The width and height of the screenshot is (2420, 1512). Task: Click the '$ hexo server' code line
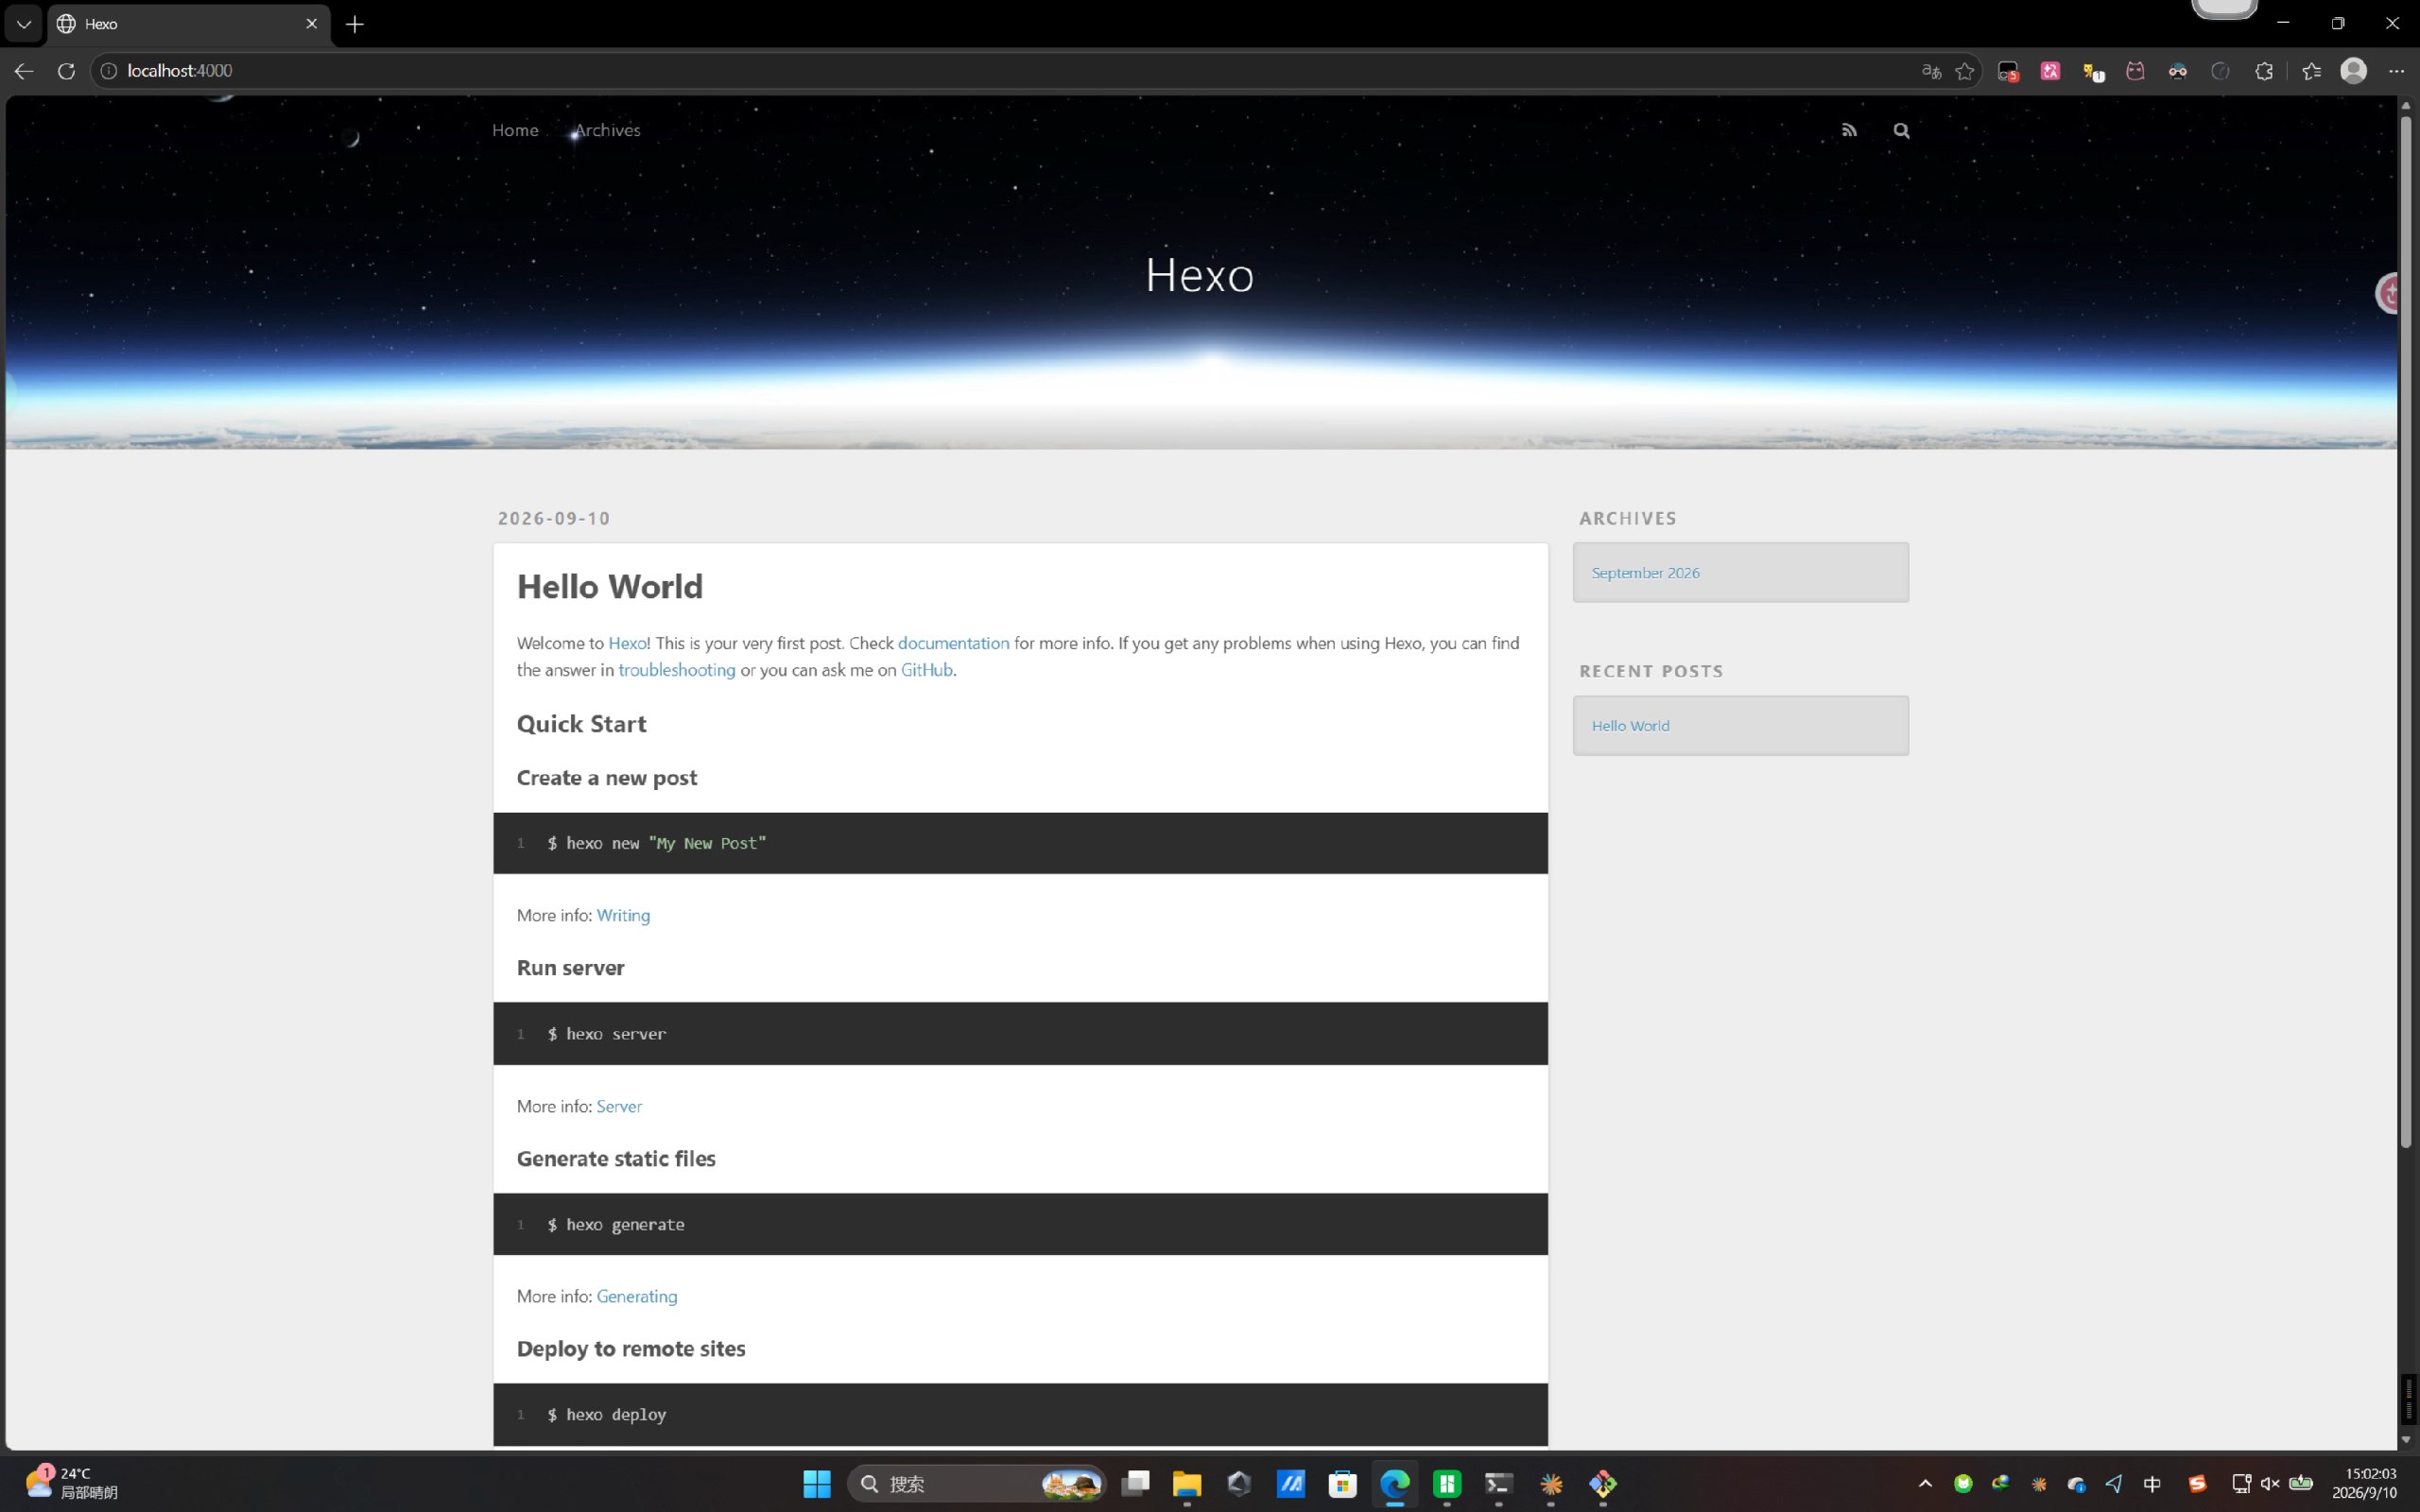[x=606, y=1034]
